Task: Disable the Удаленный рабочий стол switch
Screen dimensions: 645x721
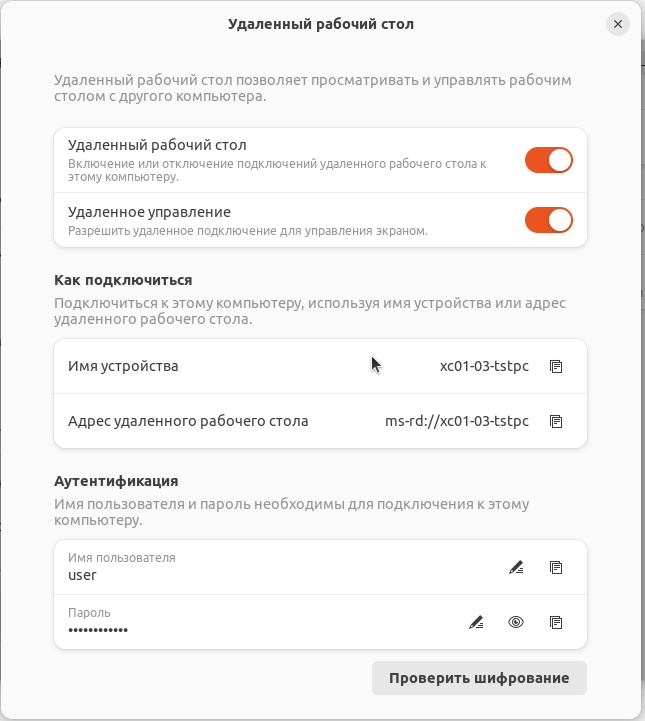Action: tap(548, 160)
